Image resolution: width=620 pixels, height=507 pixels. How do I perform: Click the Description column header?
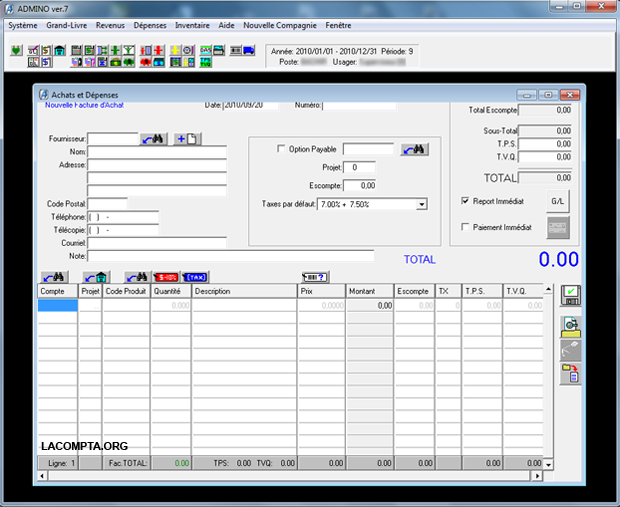(244, 291)
